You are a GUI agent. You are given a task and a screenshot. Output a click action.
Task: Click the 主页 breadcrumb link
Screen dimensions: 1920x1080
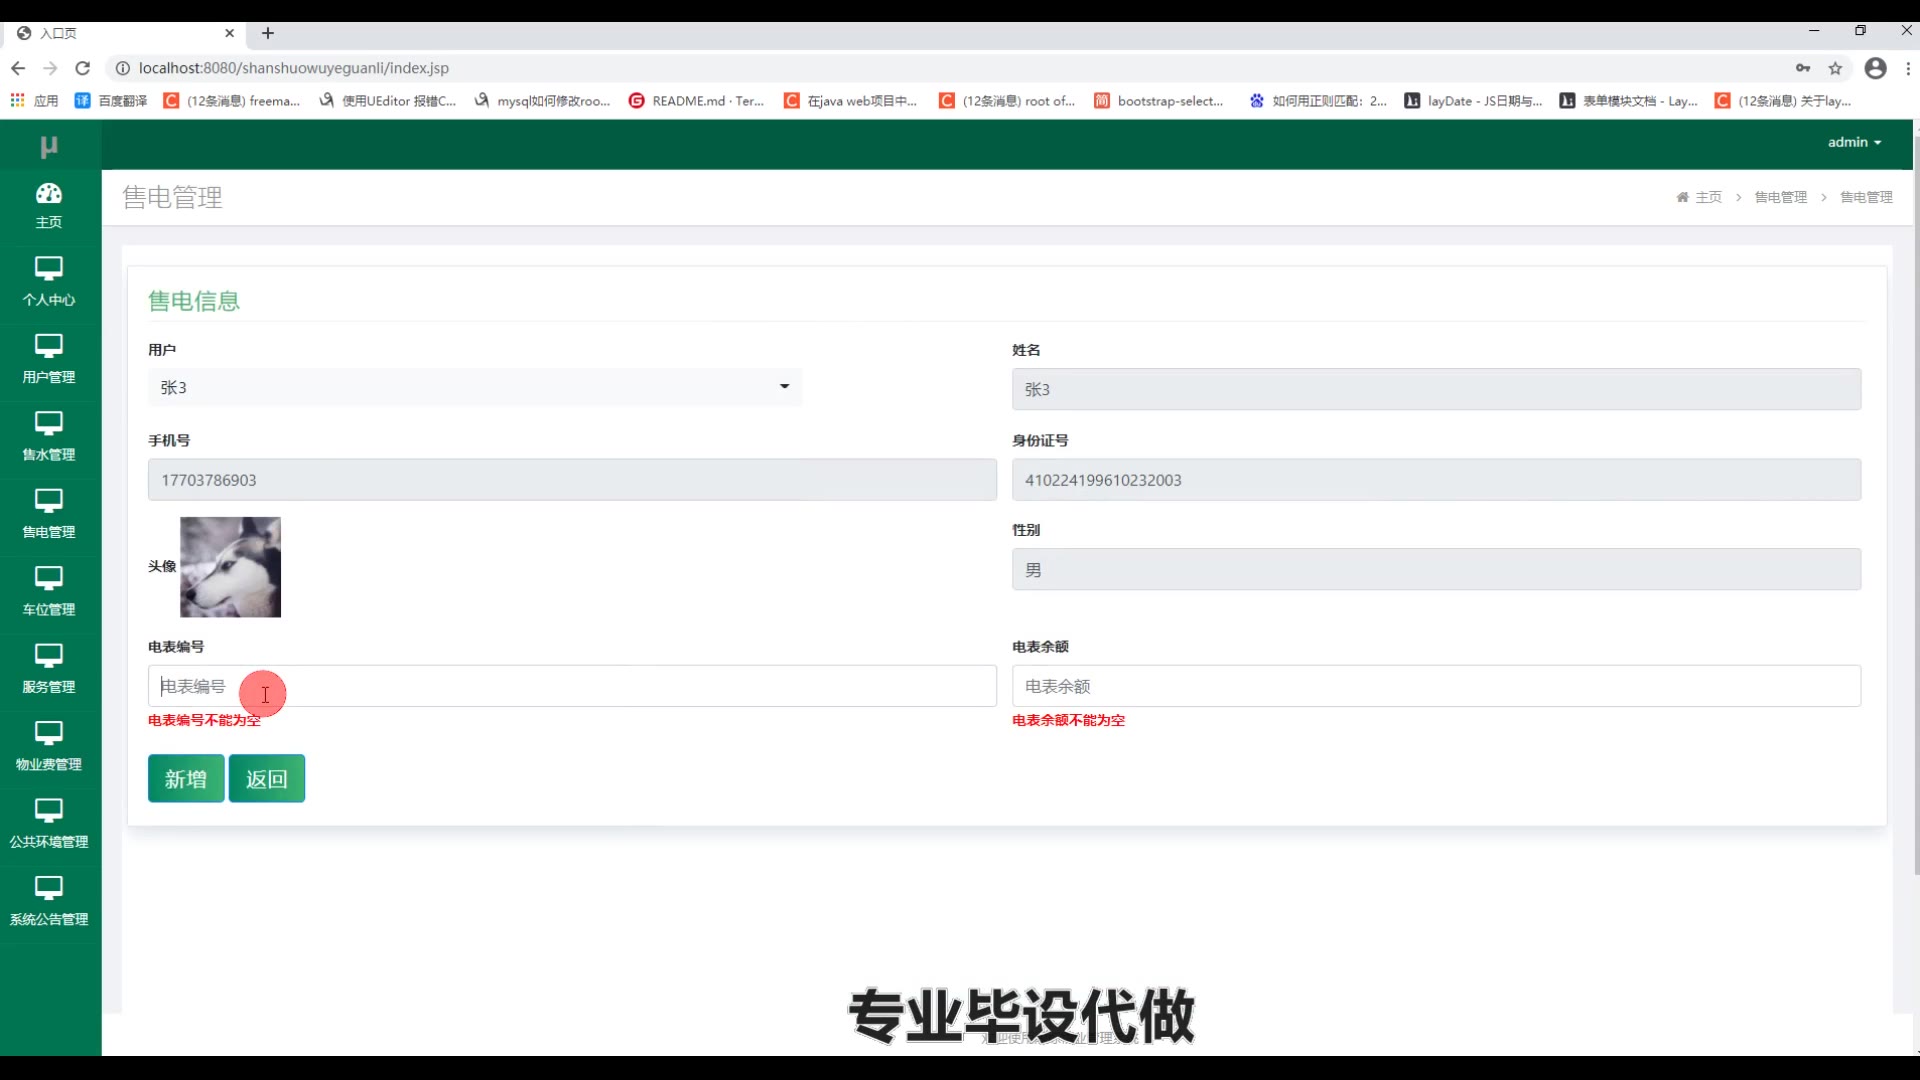[1708, 197]
